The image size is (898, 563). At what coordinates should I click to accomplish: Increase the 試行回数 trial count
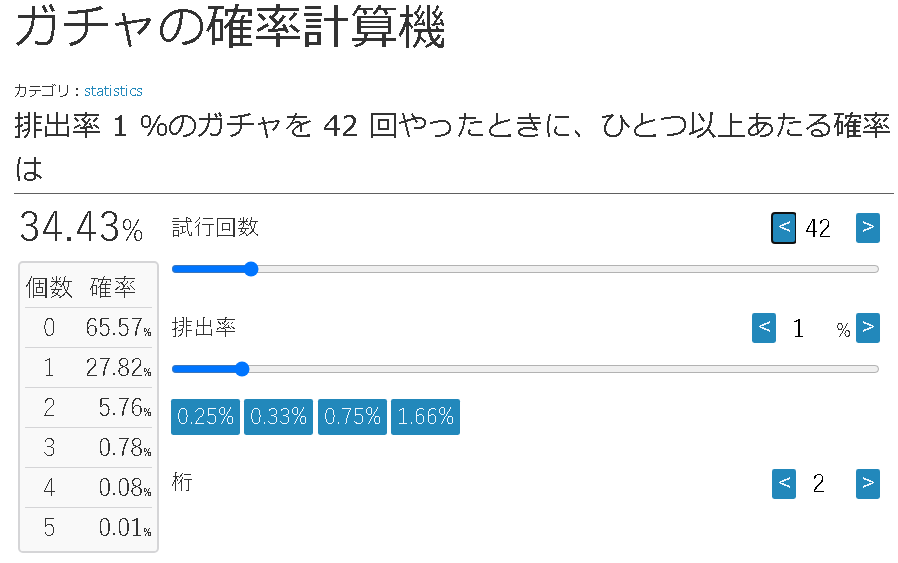coord(867,228)
